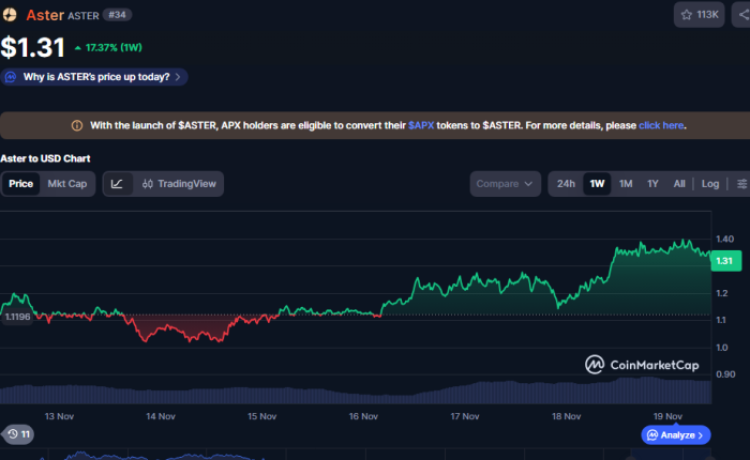
Task: Select the All time range
Action: (679, 184)
